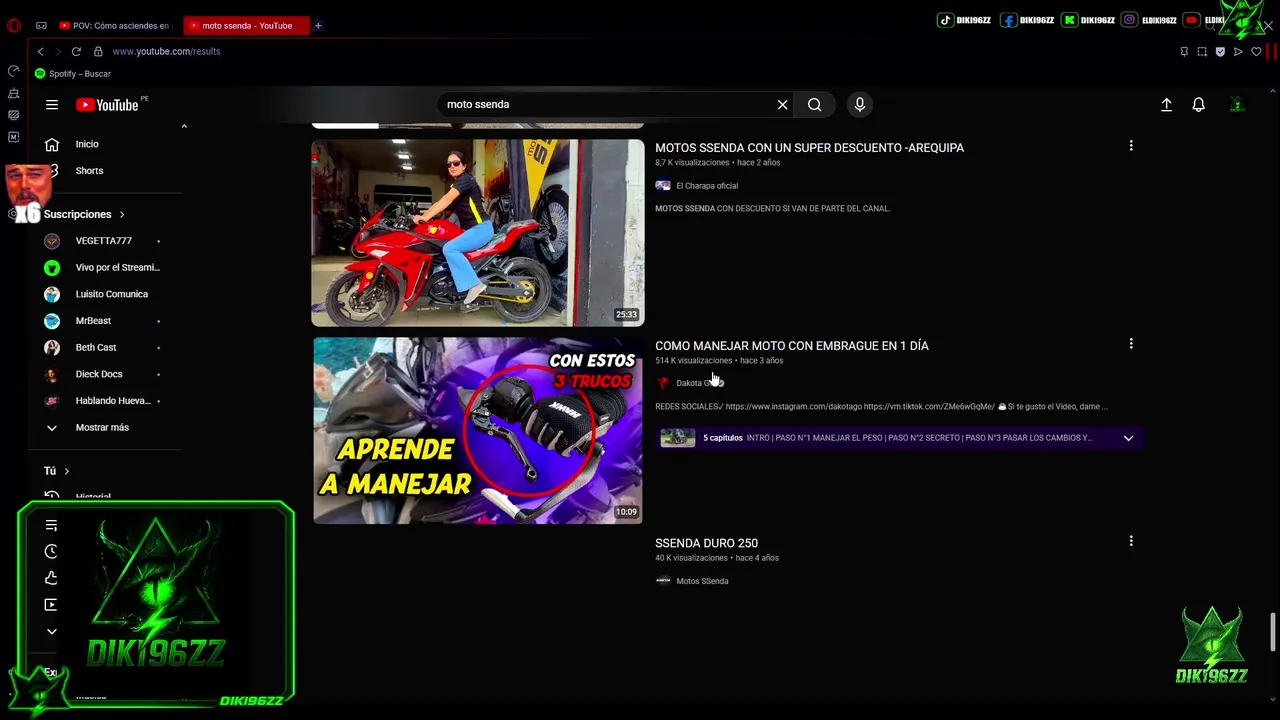Open the account avatar menu
The height and width of the screenshot is (720, 1280).
tap(1237, 105)
